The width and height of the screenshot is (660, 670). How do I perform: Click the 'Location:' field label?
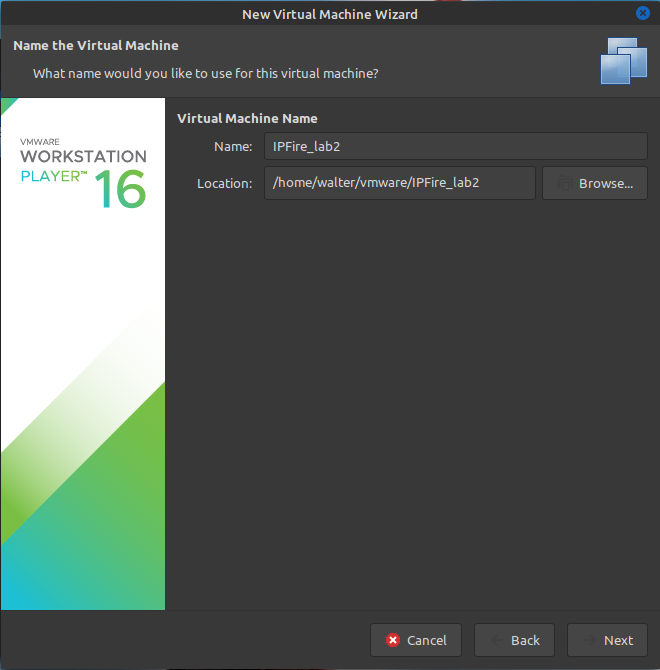(x=224, y=184)
